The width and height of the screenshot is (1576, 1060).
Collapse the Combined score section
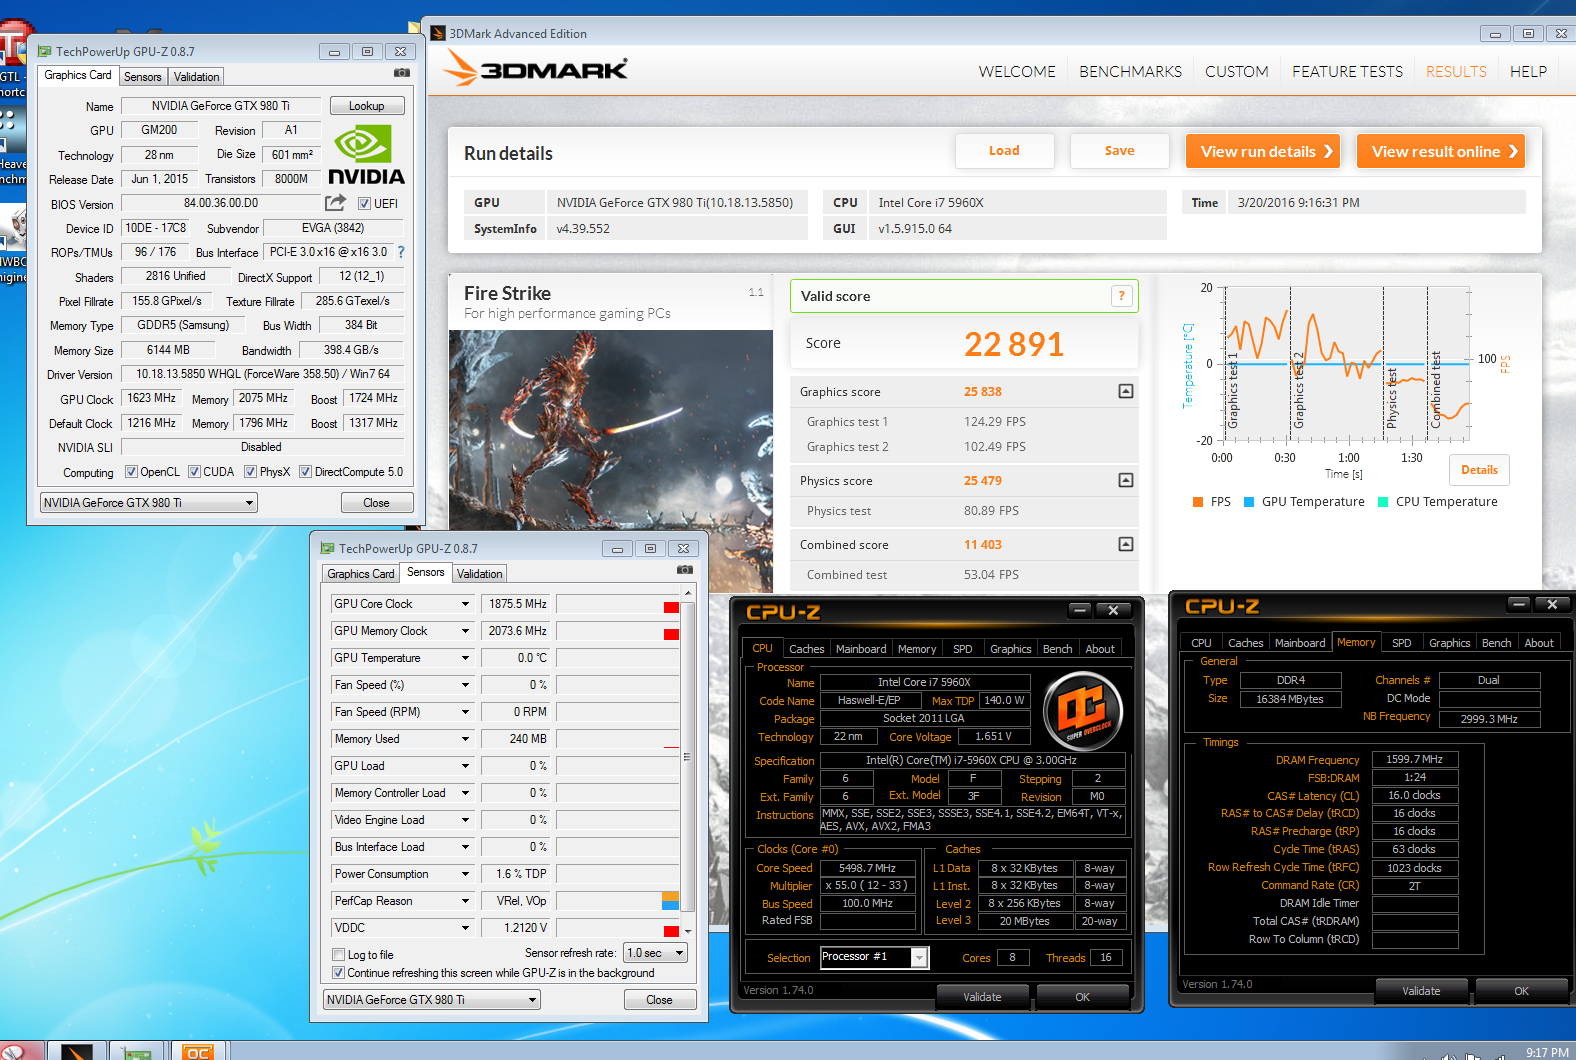point(1126,544)
